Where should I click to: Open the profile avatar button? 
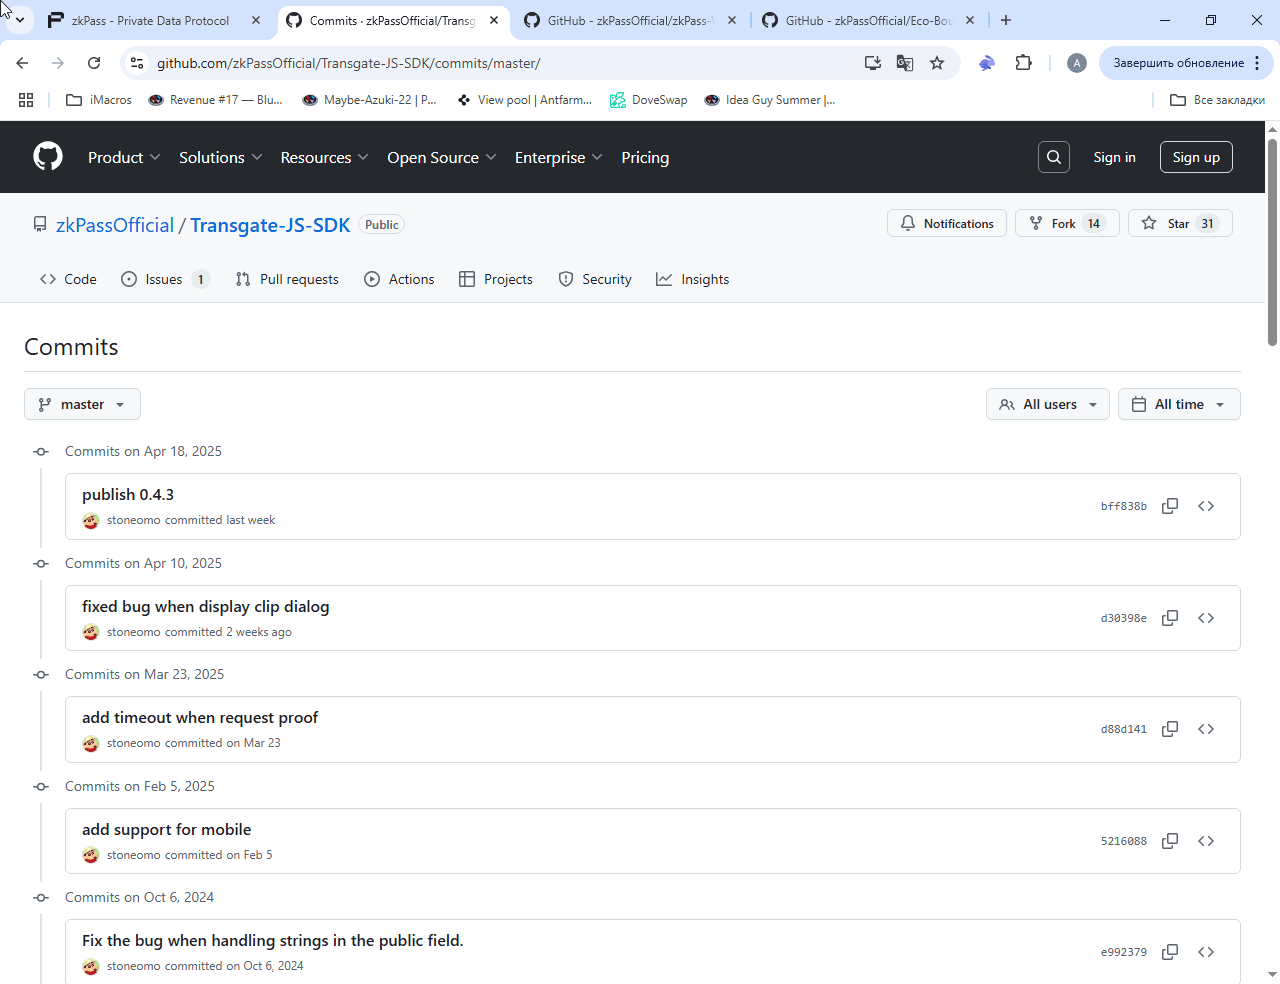1077,63
